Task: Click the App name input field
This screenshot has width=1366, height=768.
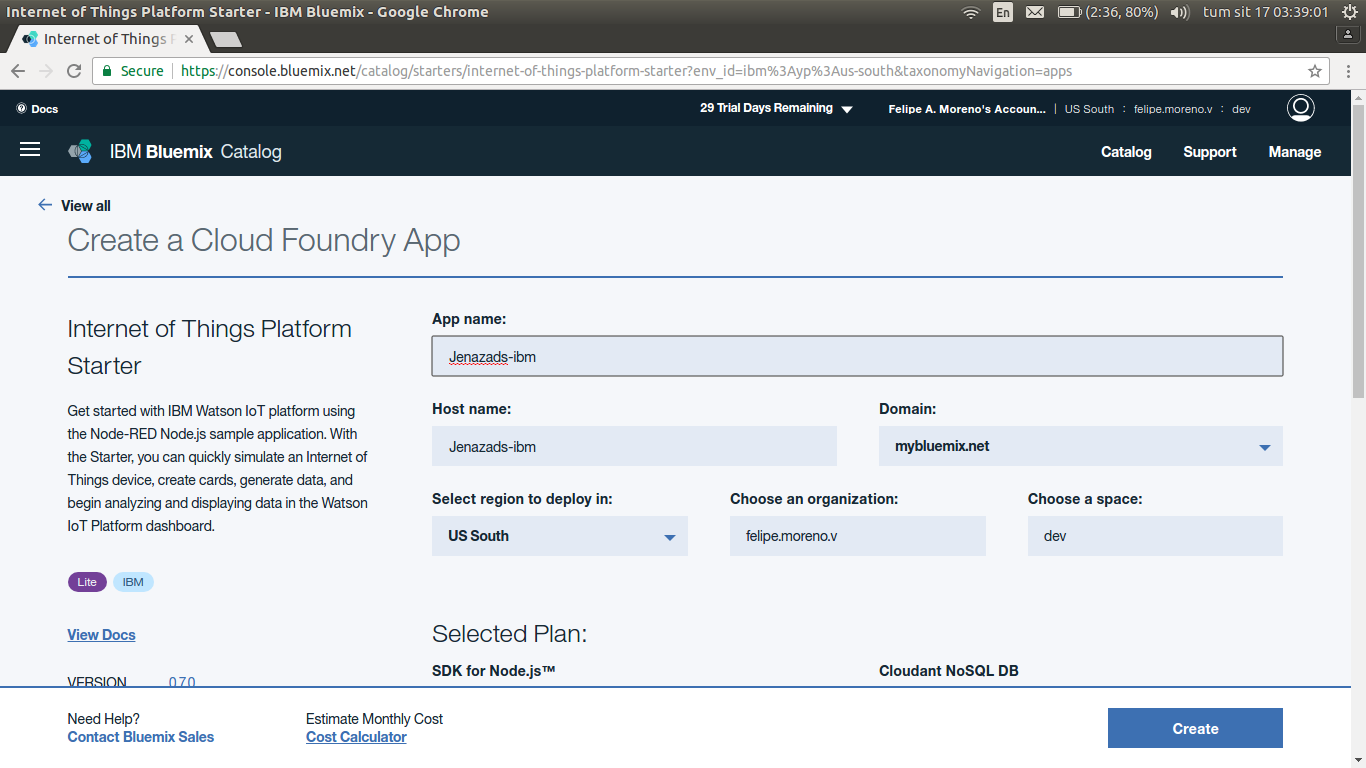Action: (857, 356)
